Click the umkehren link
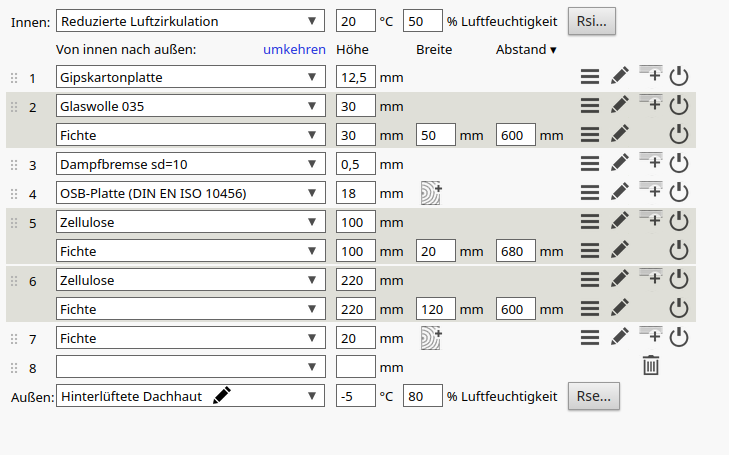This screenshot has height=455, width=729. pos(294,50)
